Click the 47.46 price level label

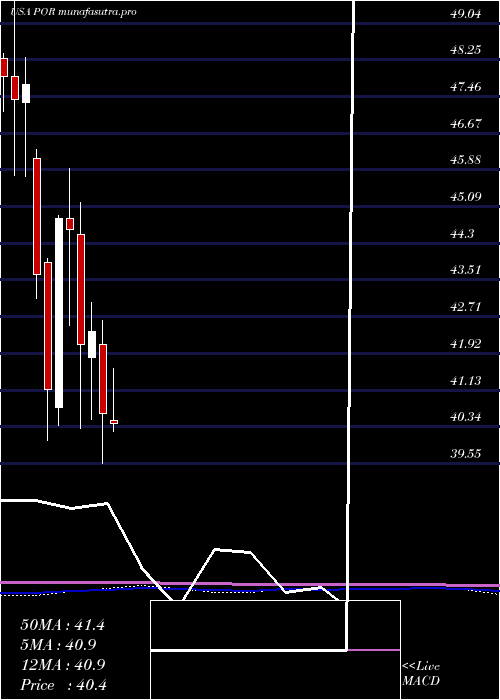pyautogui.click(x=465, y=87)
